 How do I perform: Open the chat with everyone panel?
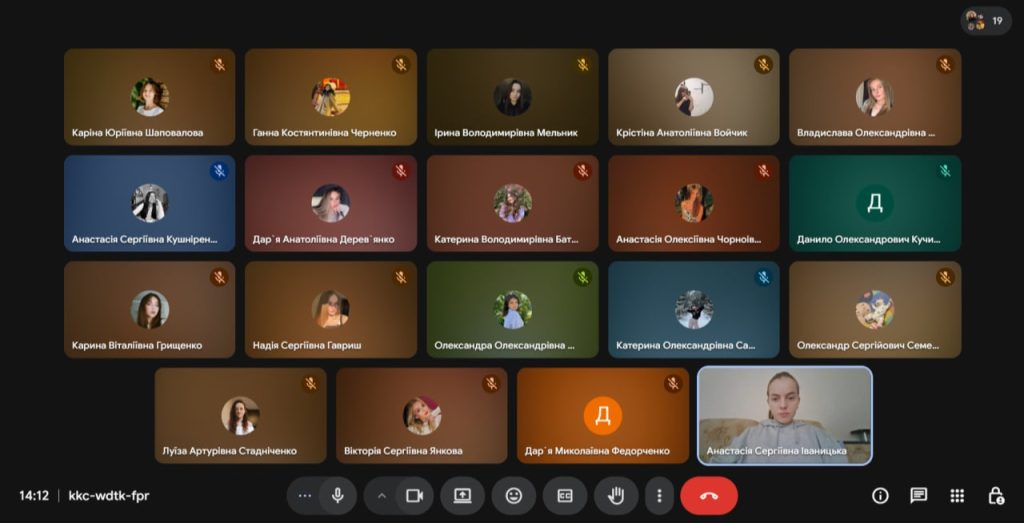pyautogui.click(x=918, y=495)
